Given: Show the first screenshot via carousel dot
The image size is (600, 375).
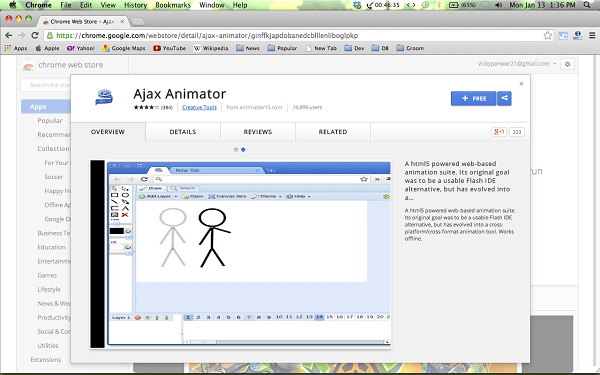Looking at the screenshot, I should point(236,150).
